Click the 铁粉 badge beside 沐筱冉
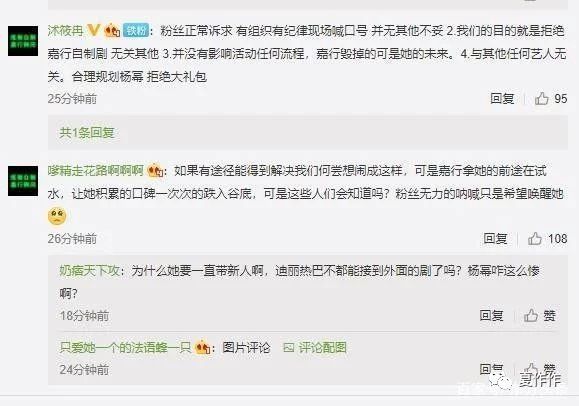The height and width of the screenshot is (406, 579). point(136,30)
